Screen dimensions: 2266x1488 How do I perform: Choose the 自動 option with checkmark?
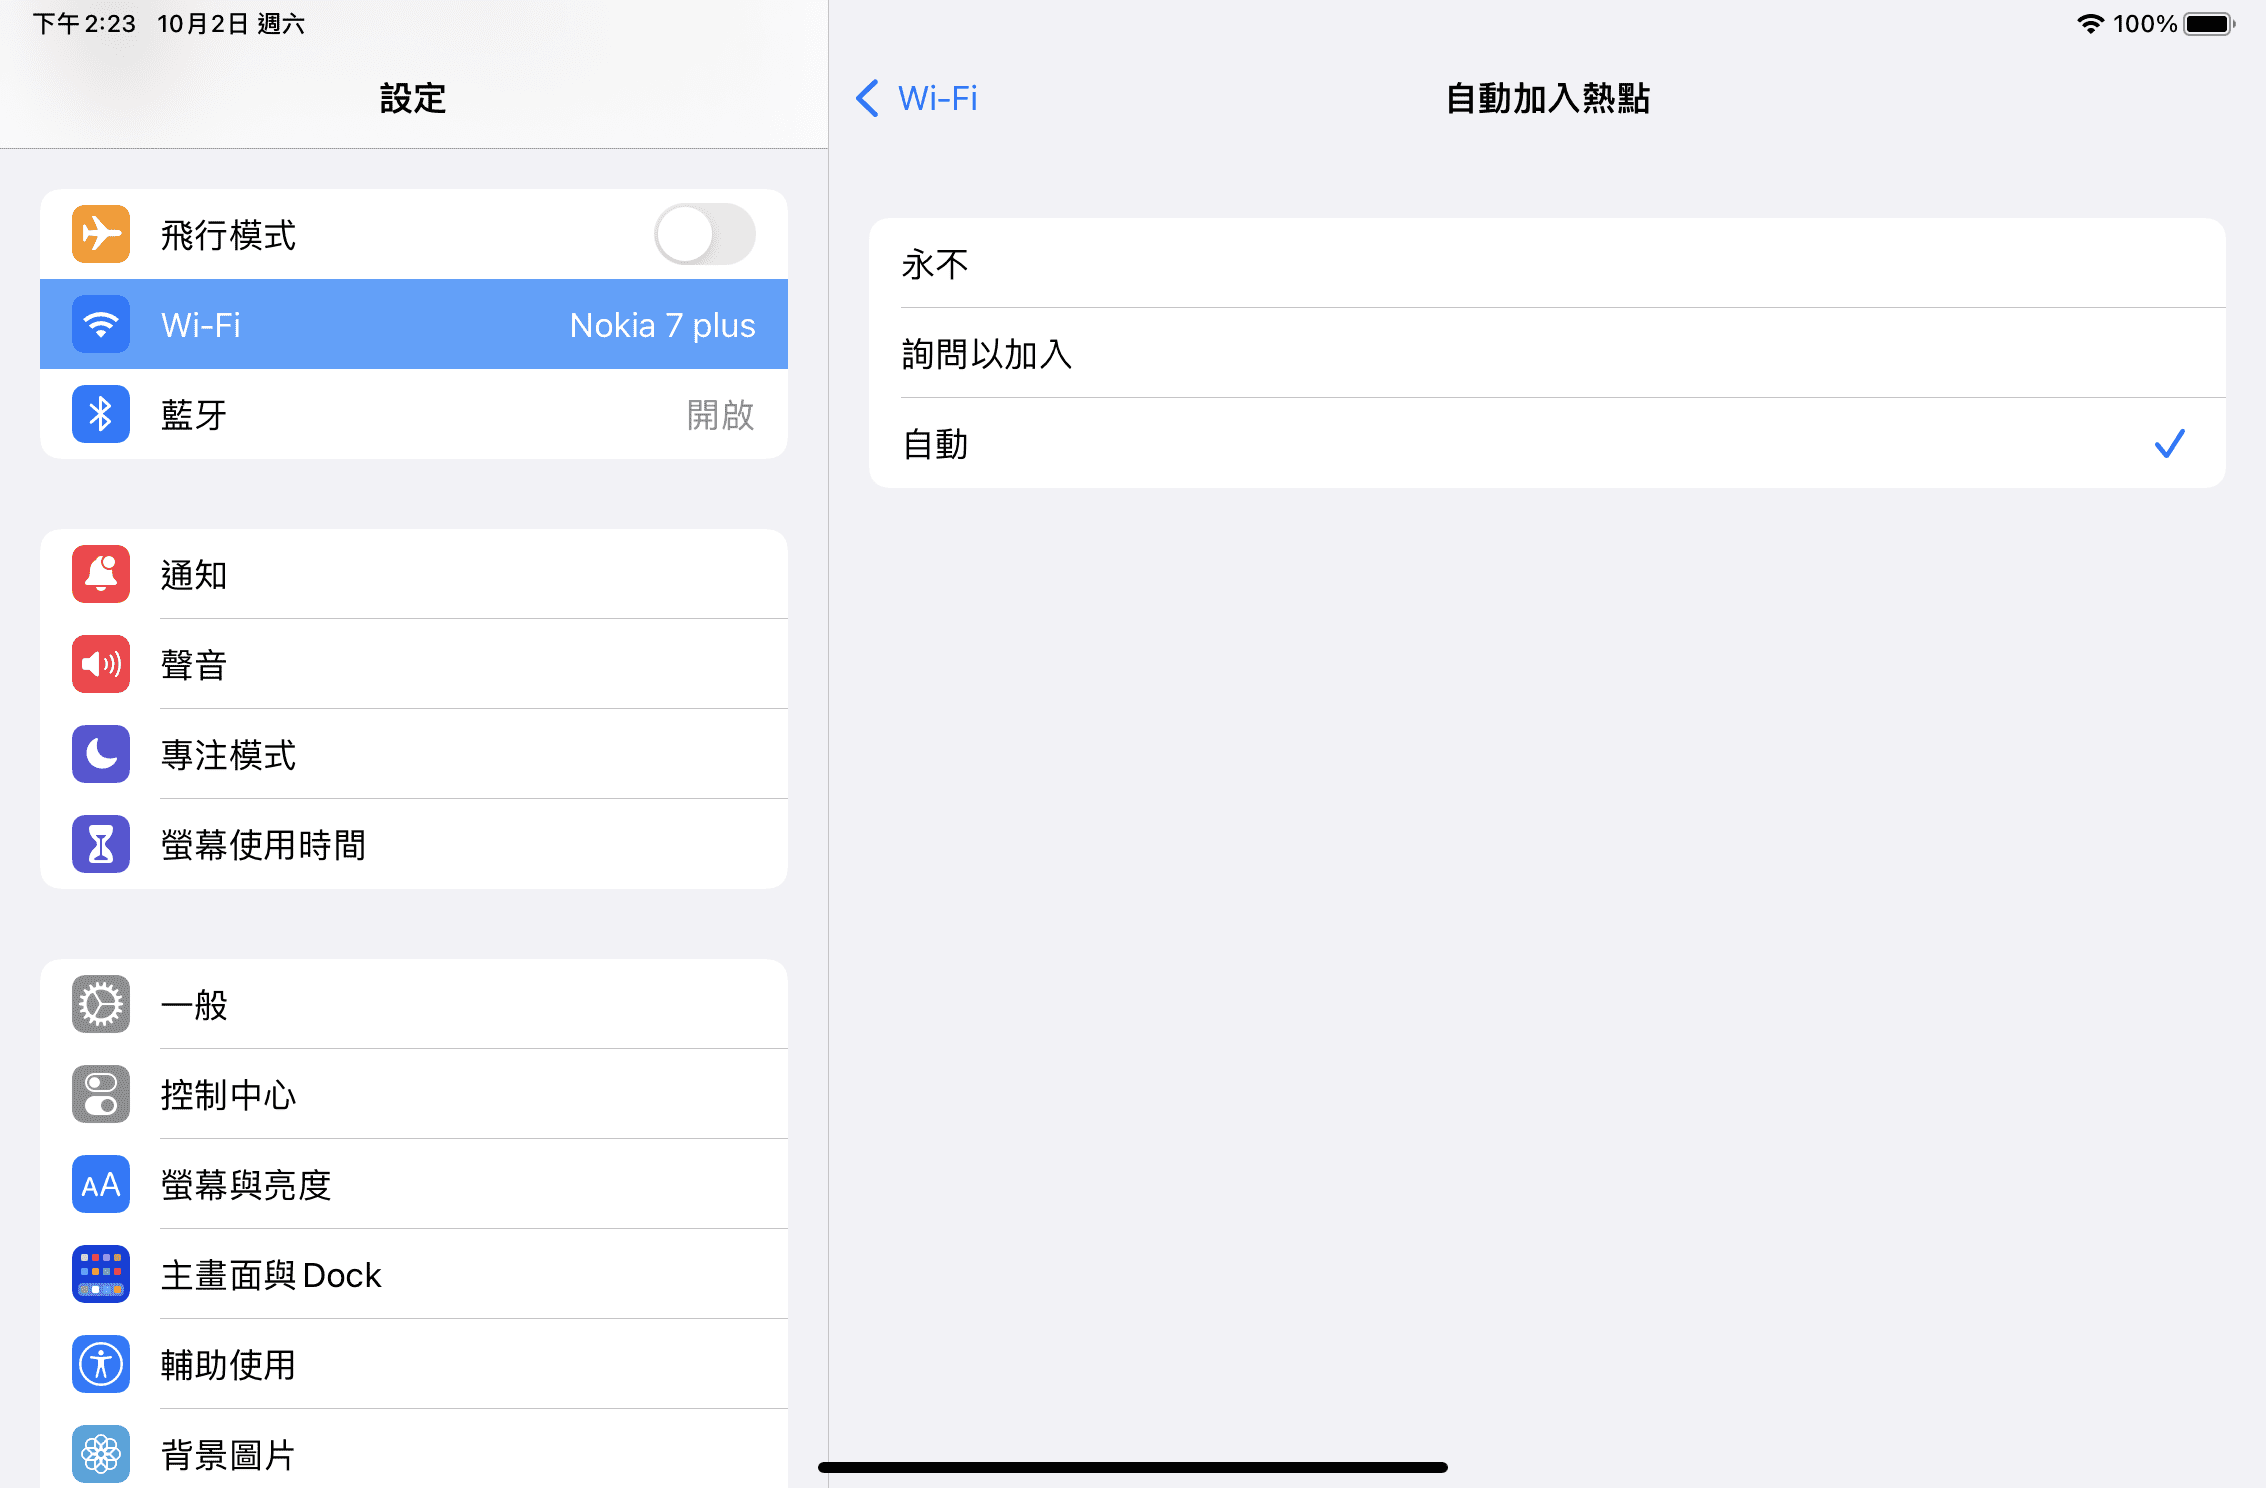(x=1547, y=443)
